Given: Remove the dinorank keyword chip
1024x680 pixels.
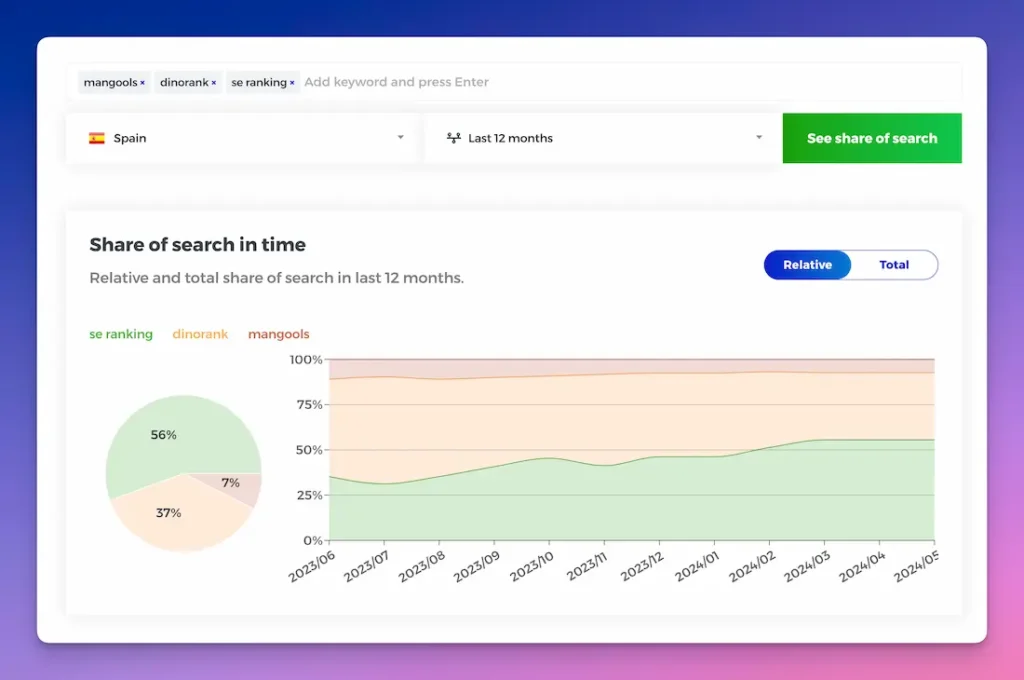Looking at the screenshot, I should pos(214,82).
